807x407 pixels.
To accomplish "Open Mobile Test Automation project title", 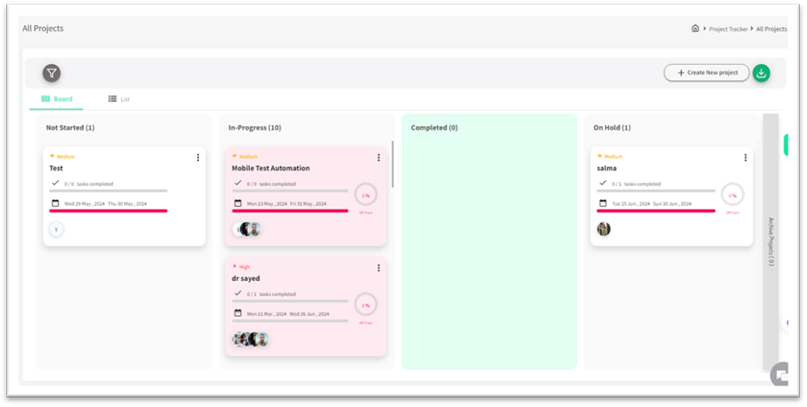I will pyautogui.click(x=271, y=168).
